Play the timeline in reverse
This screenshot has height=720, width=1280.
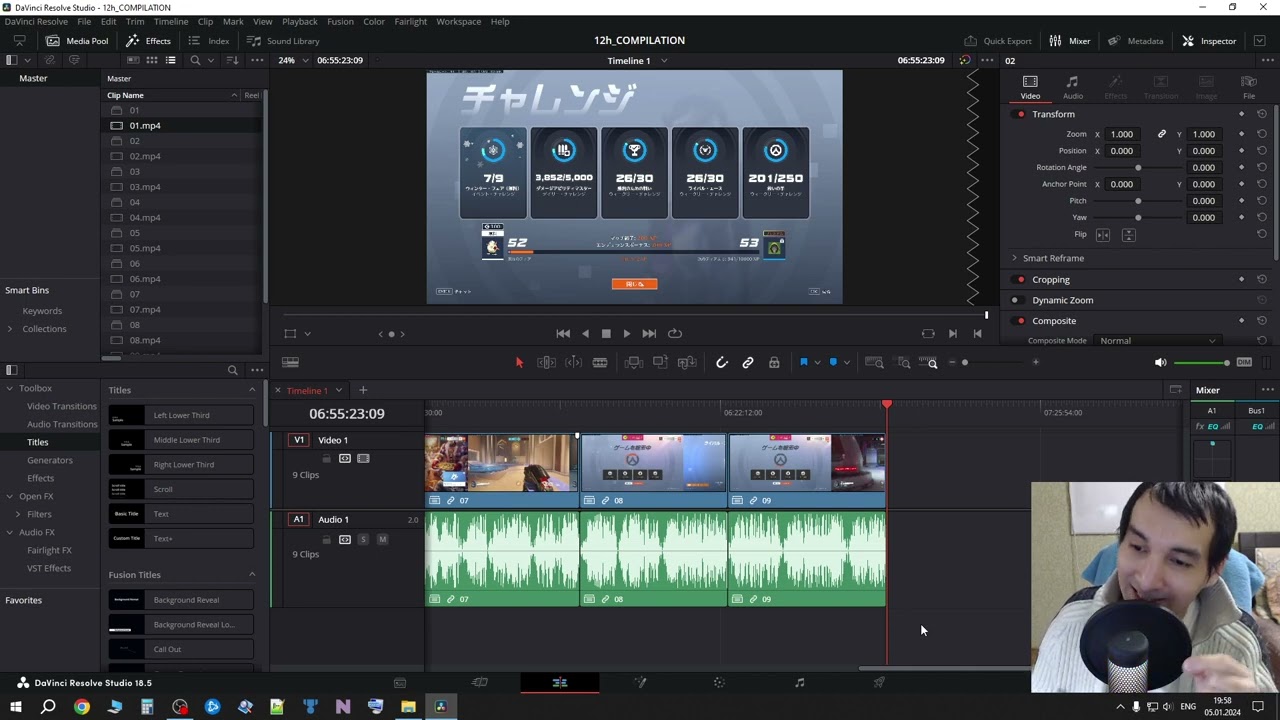[585, 334]
